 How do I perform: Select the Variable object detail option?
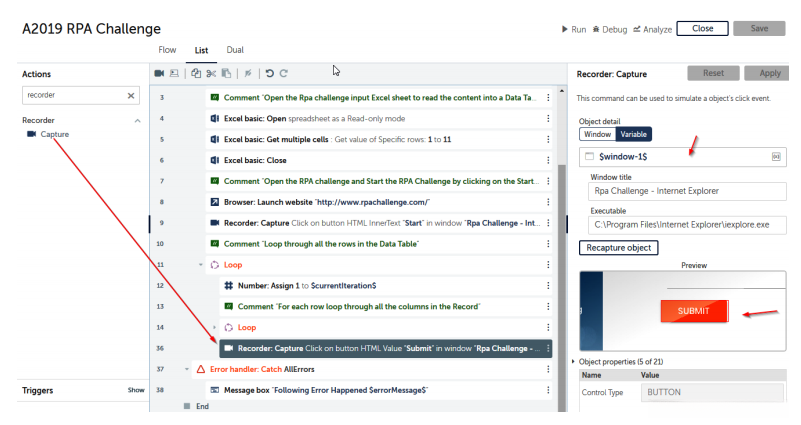click(x=633, y=134)
